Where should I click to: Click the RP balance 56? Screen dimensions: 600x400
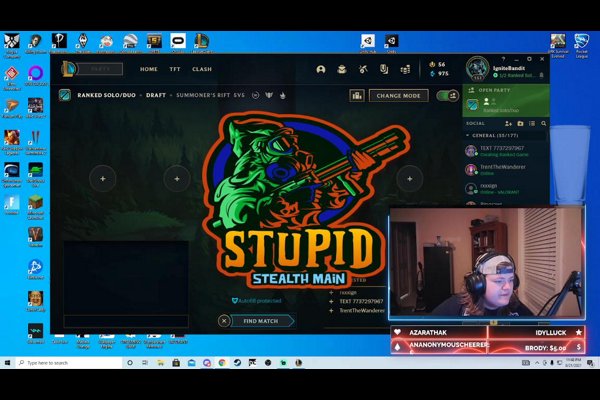[x=438, y=64]
